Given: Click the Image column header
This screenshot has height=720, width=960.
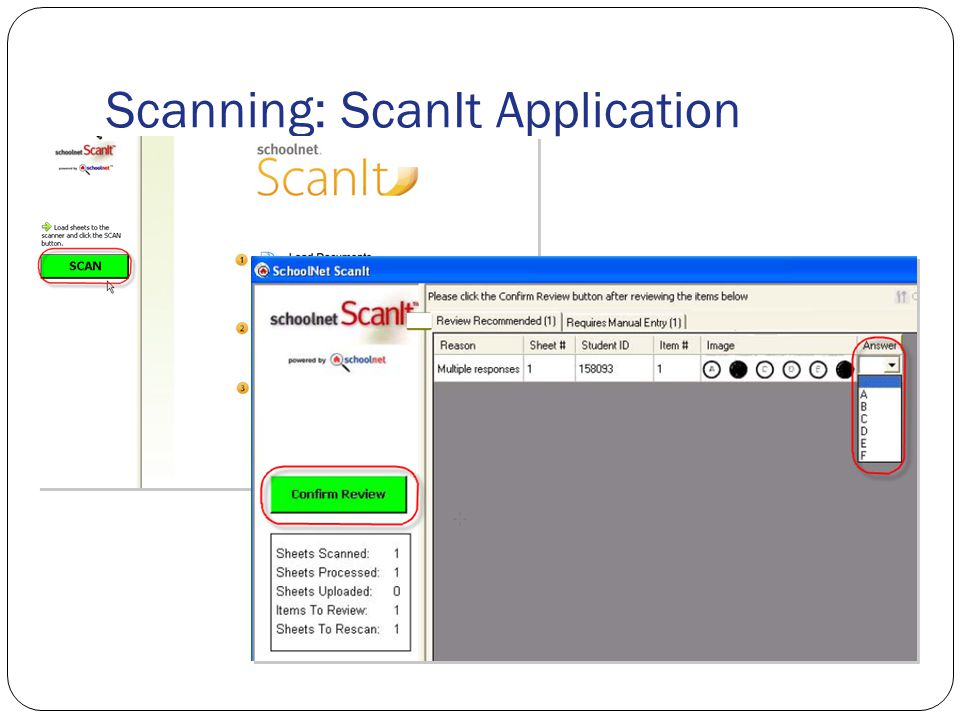Looking at the screenshot, I should tap(778, 345).
